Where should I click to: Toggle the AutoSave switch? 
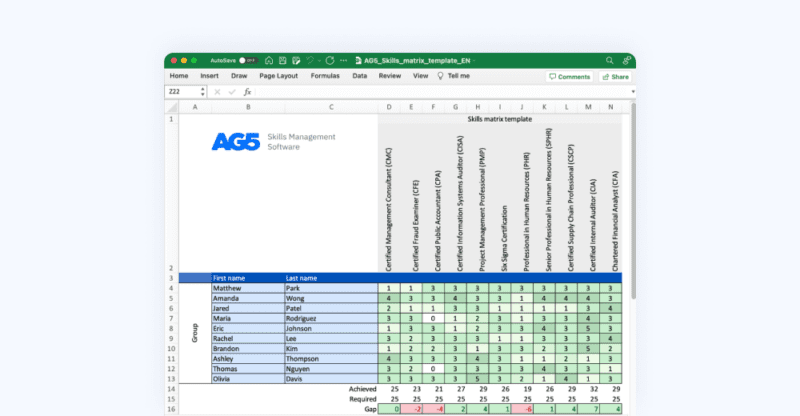248,60
